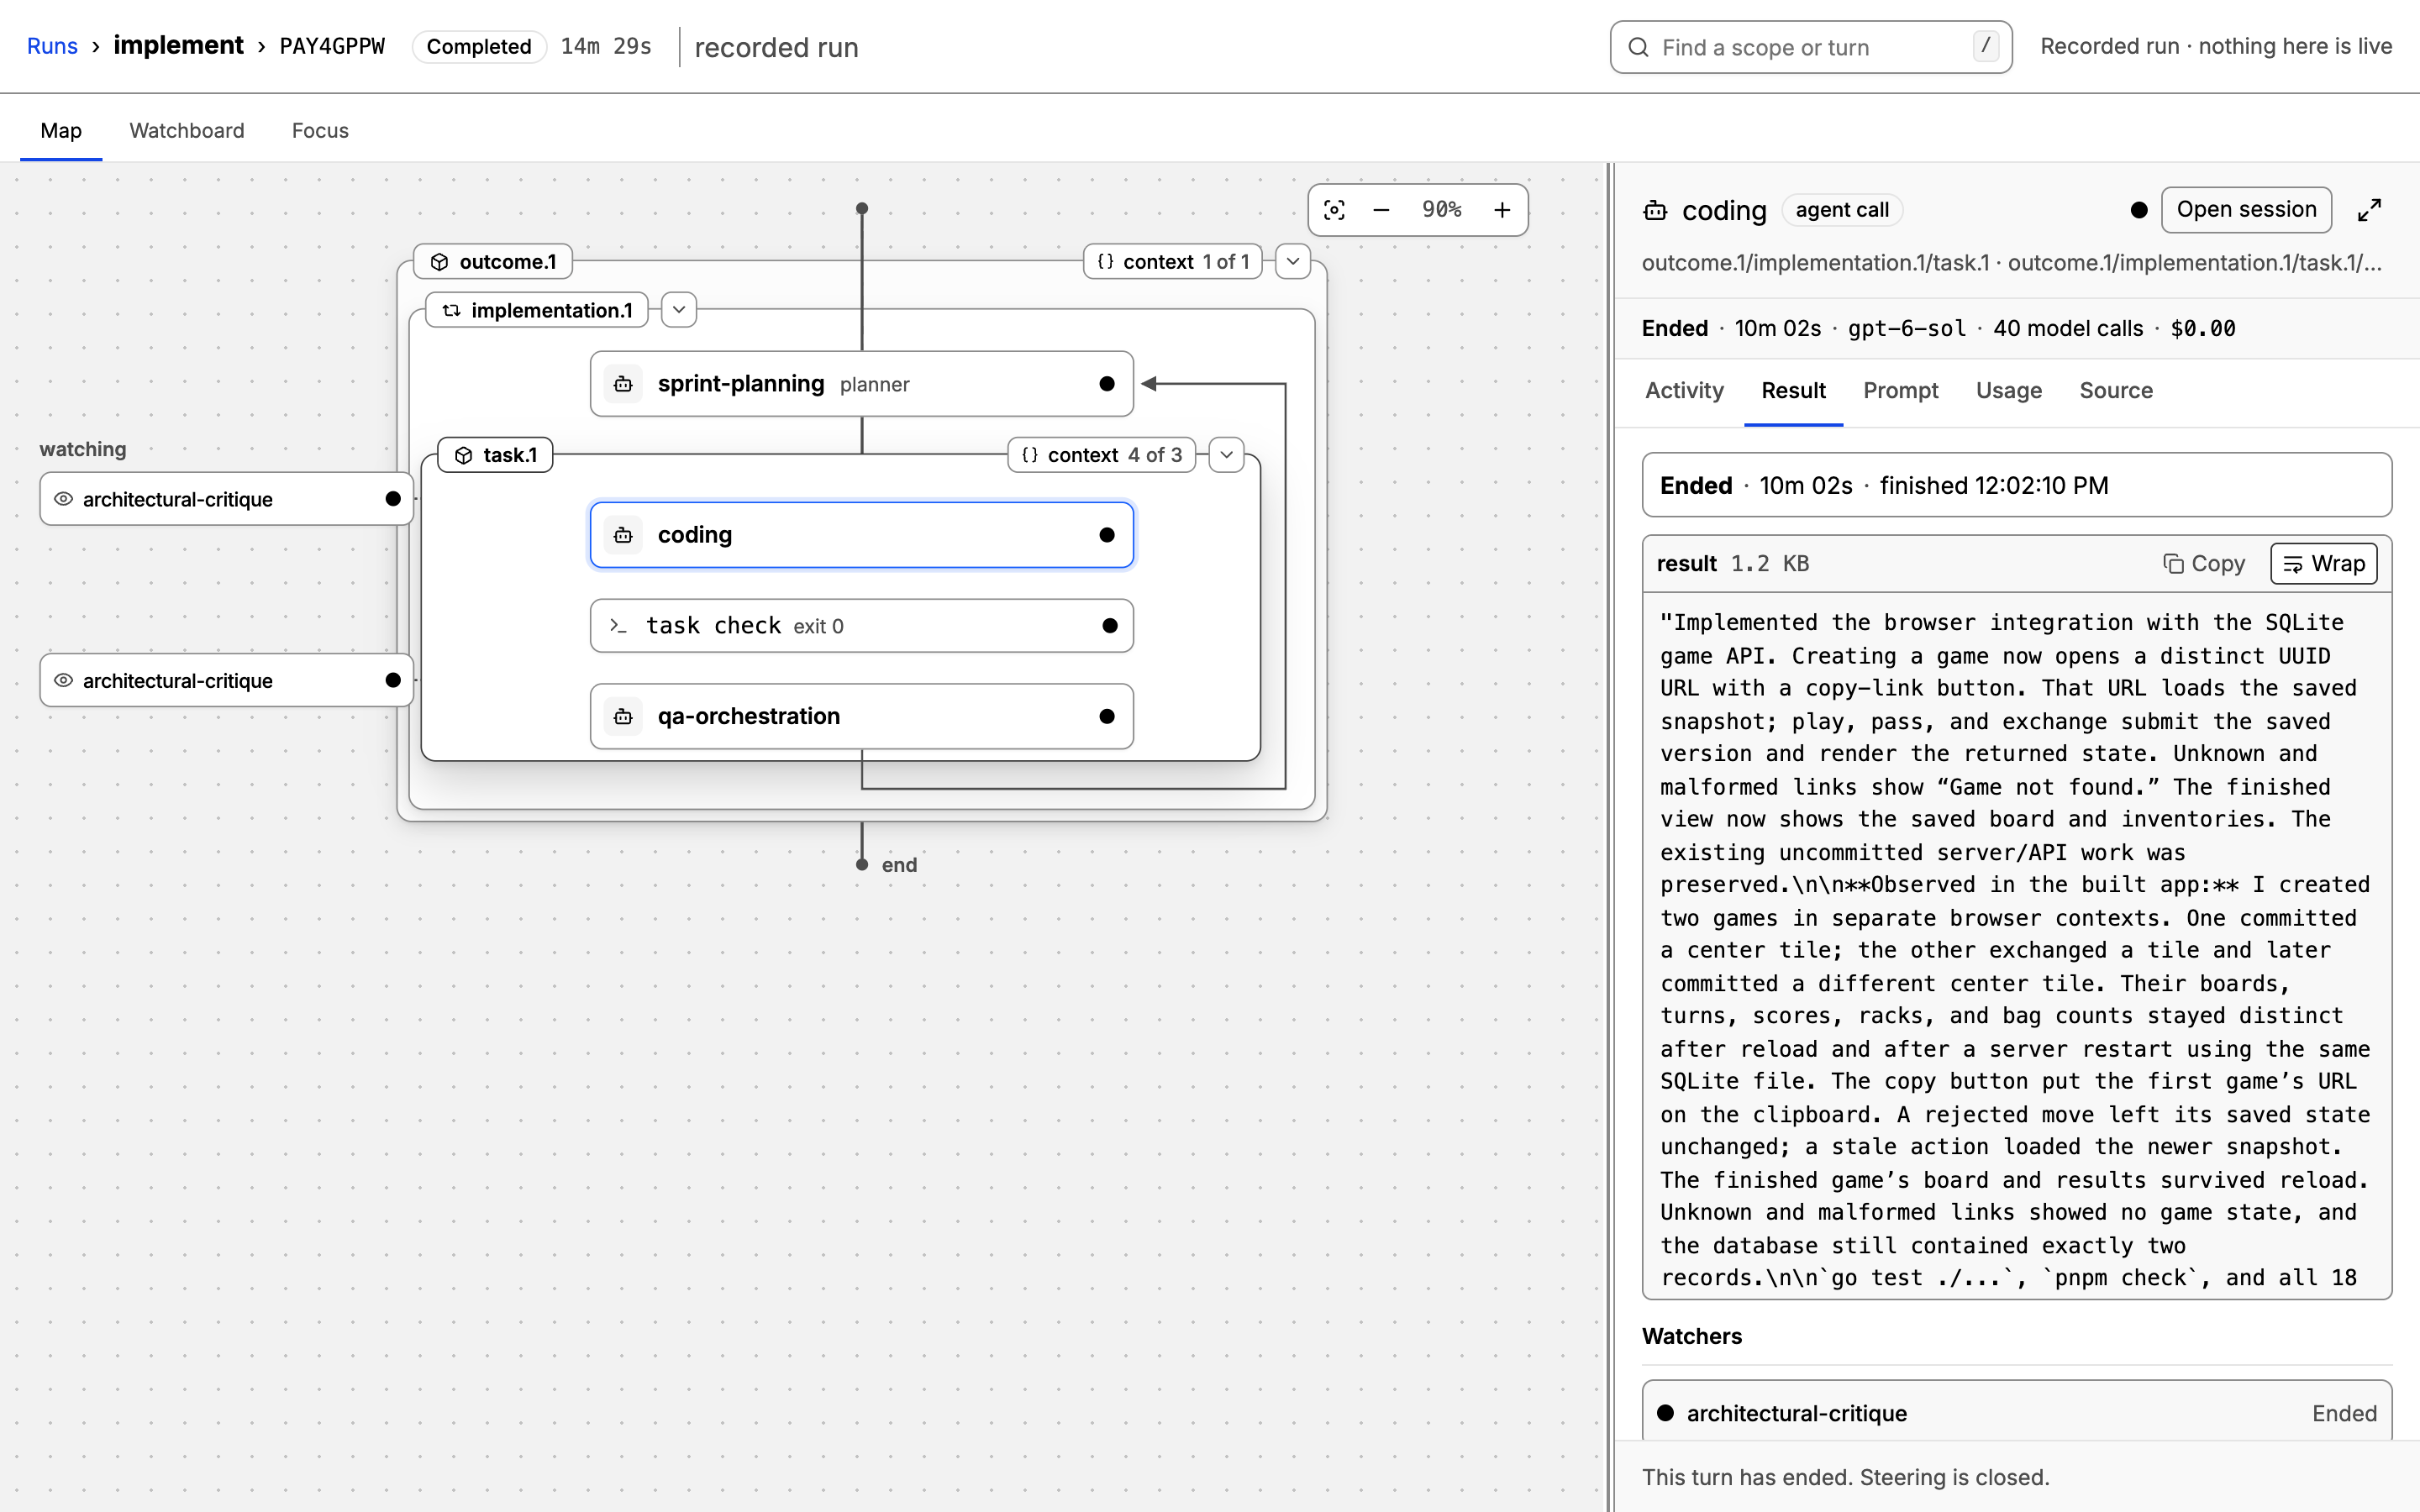Copy the result text

pos(2203,563)
